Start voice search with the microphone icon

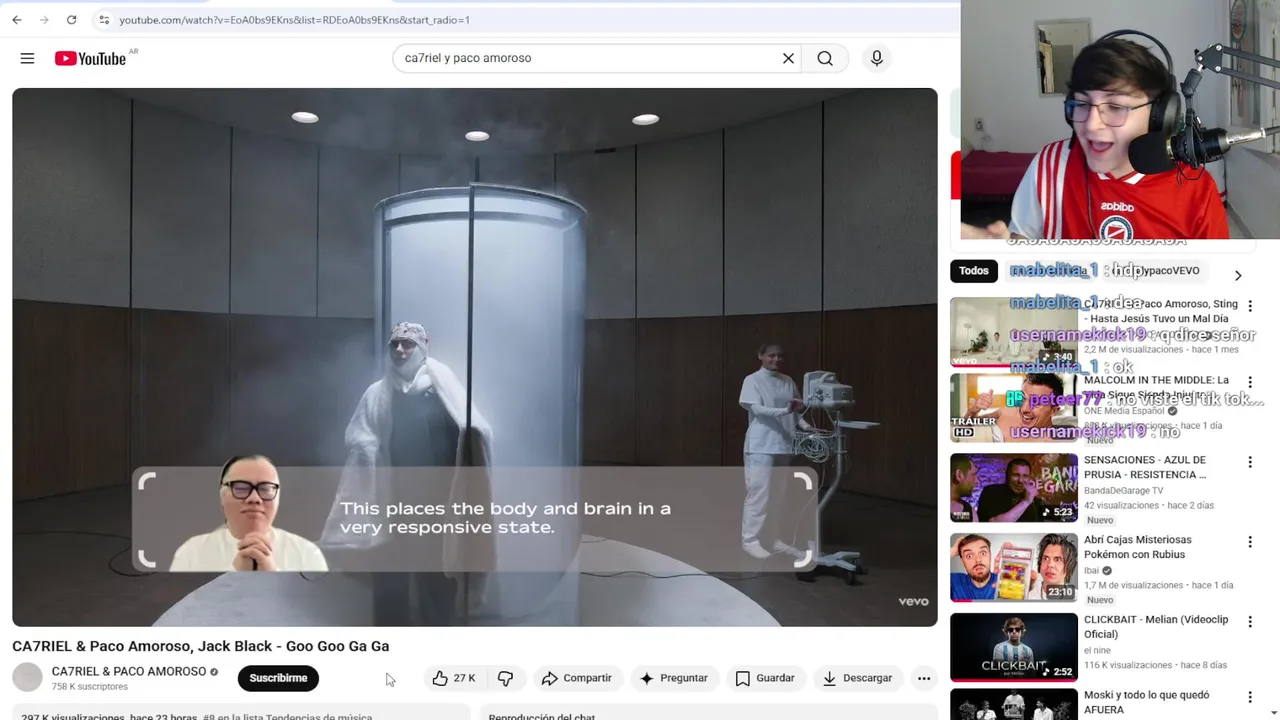click(x=876, y=58)
